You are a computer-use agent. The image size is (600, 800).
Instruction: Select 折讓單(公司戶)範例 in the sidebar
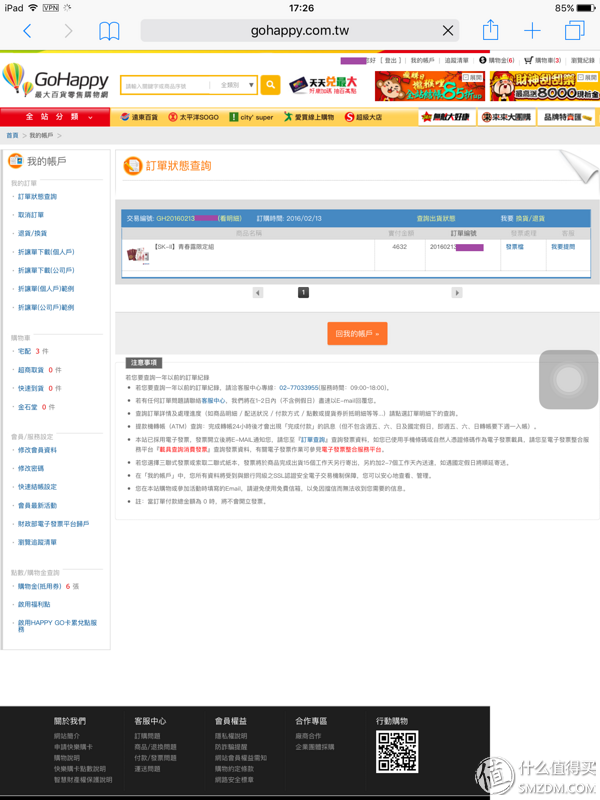pyautogui.click(x=46, y=307)
